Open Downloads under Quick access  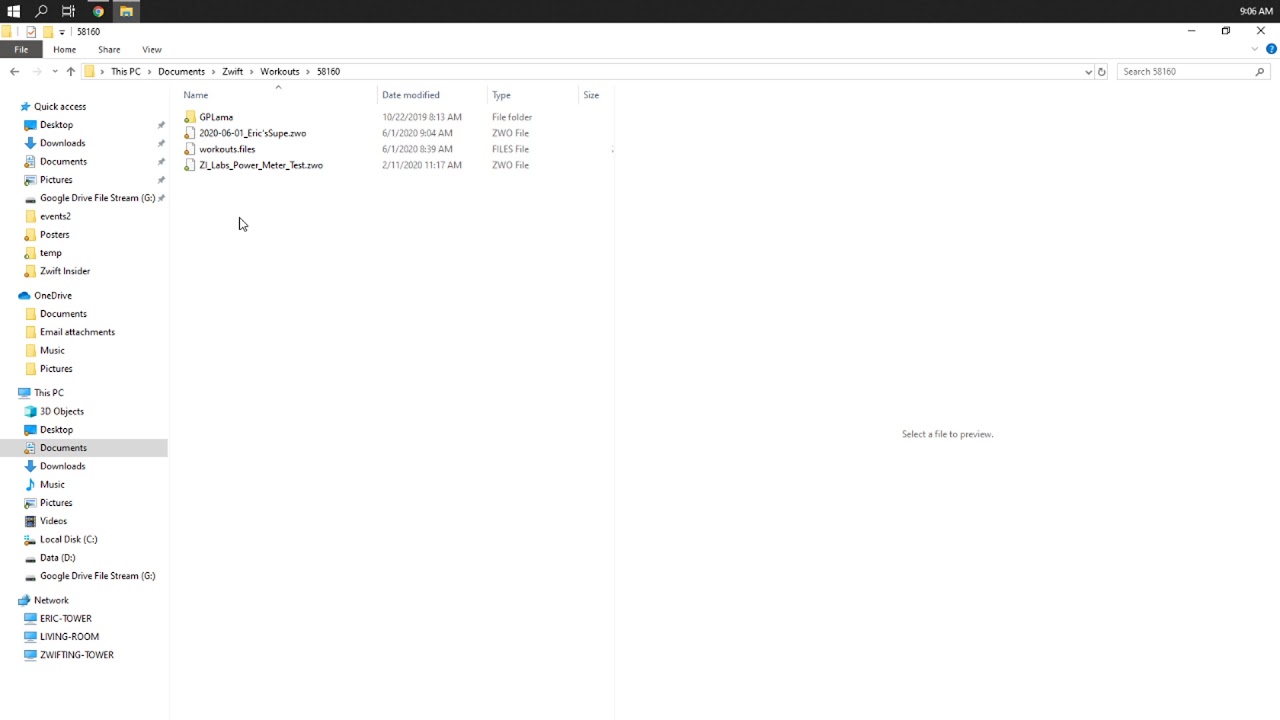click(x=62, y=143)
